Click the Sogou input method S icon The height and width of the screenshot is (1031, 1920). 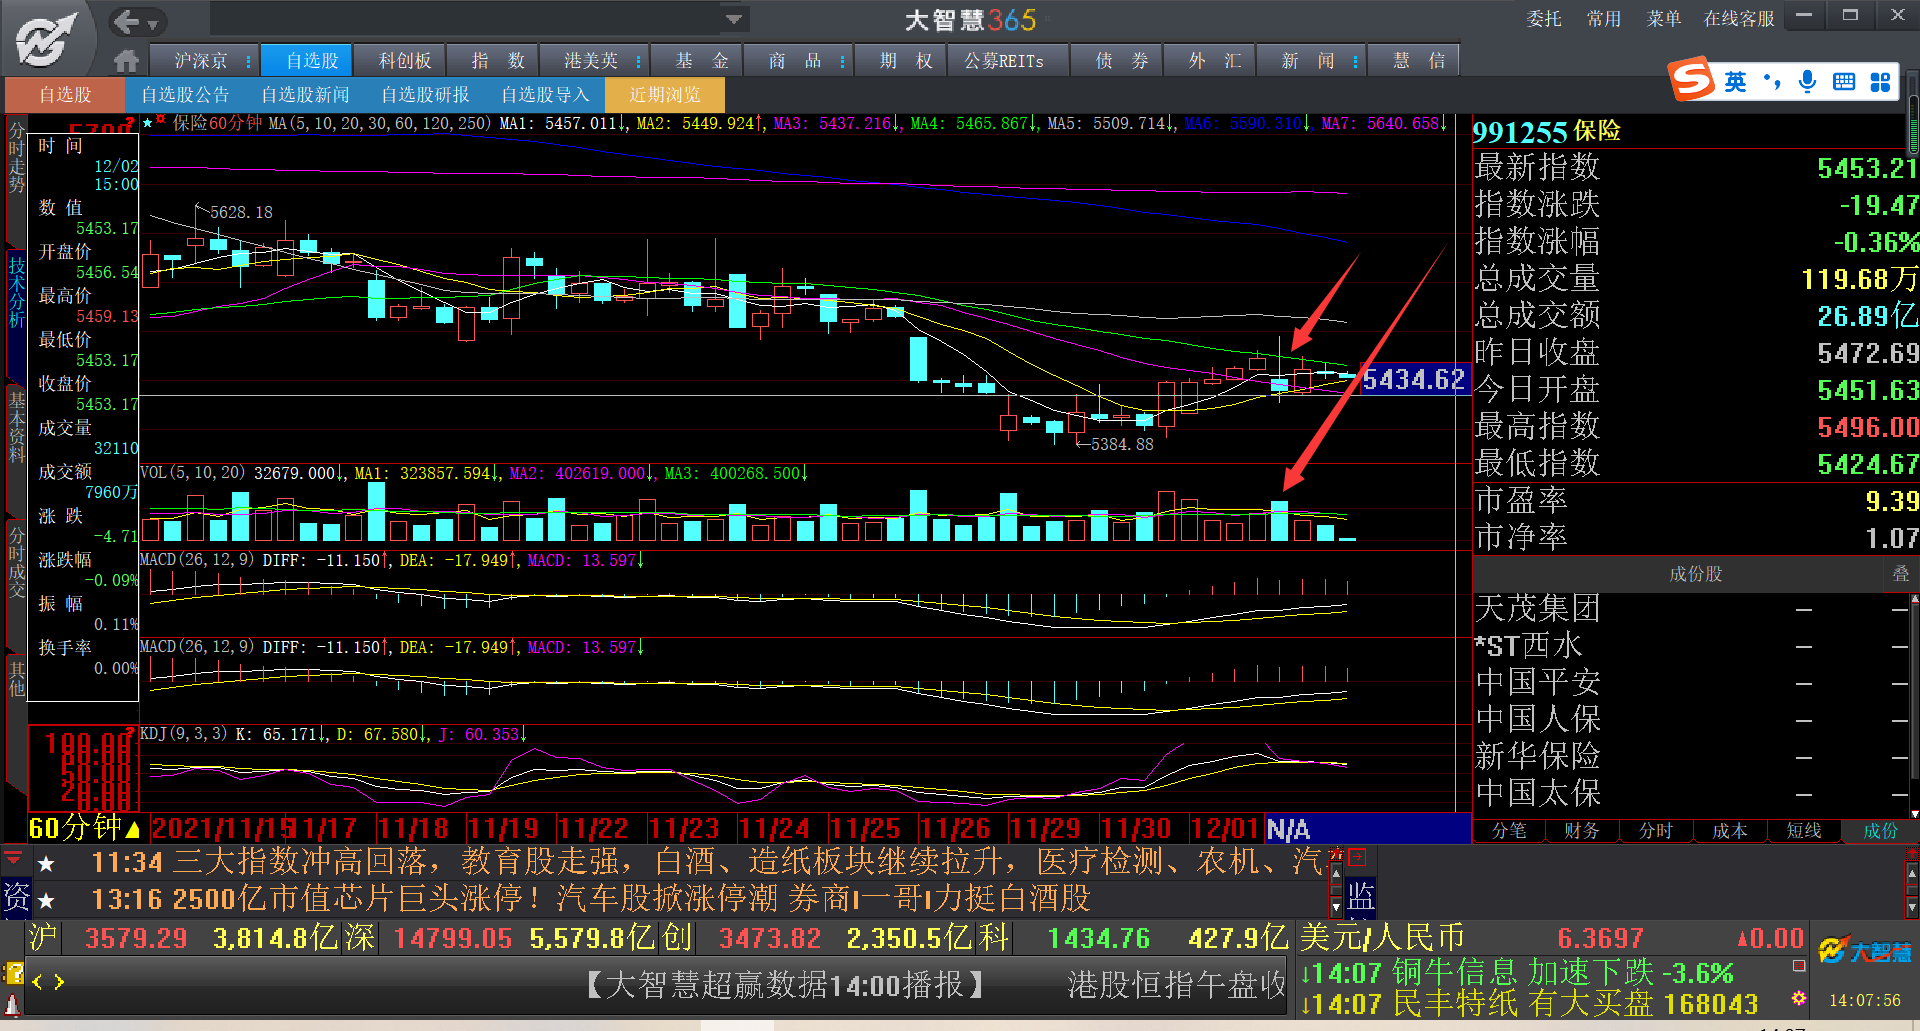click(1692, 79)
